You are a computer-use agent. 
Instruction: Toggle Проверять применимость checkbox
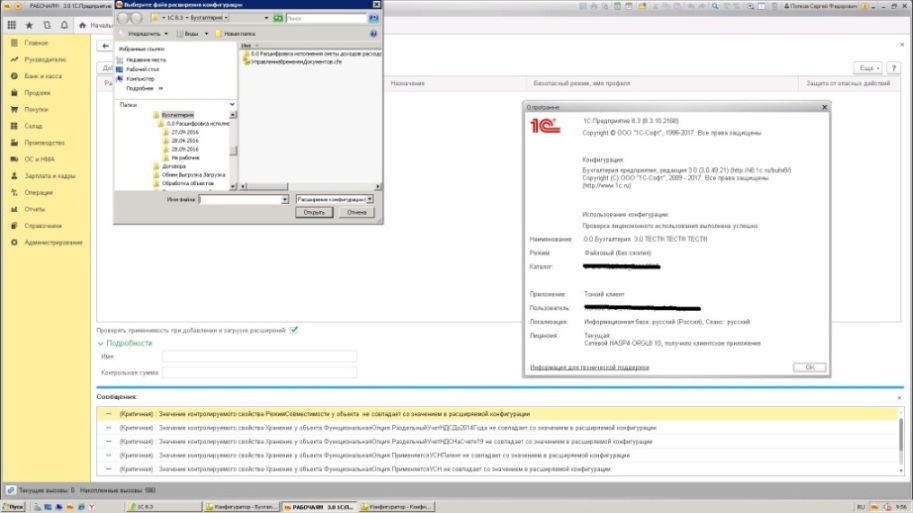coord(294,330)
